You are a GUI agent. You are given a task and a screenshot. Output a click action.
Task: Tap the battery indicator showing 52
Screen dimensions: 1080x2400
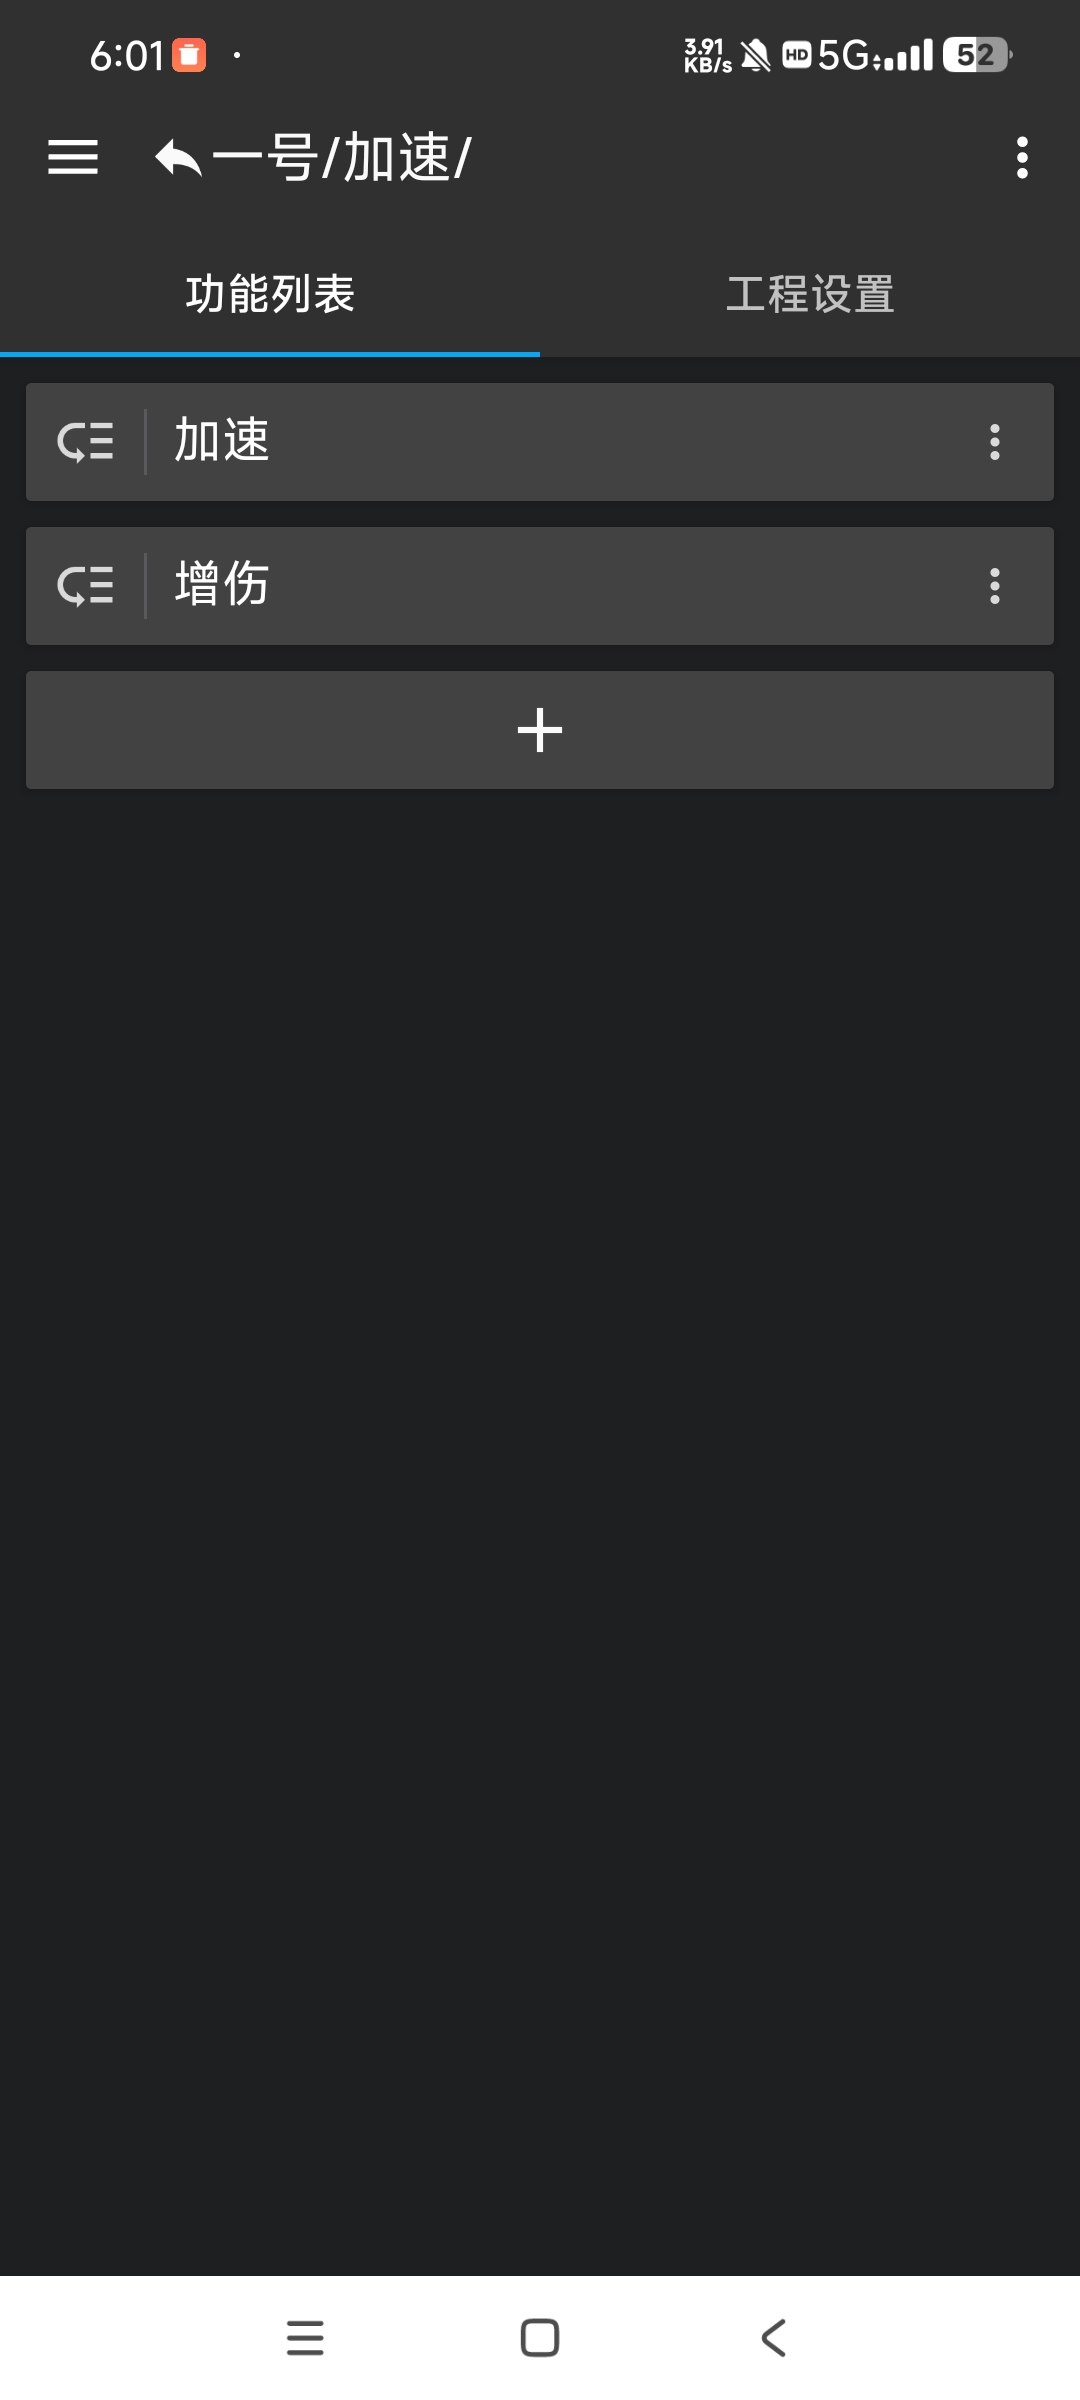(x=977, y=55)
